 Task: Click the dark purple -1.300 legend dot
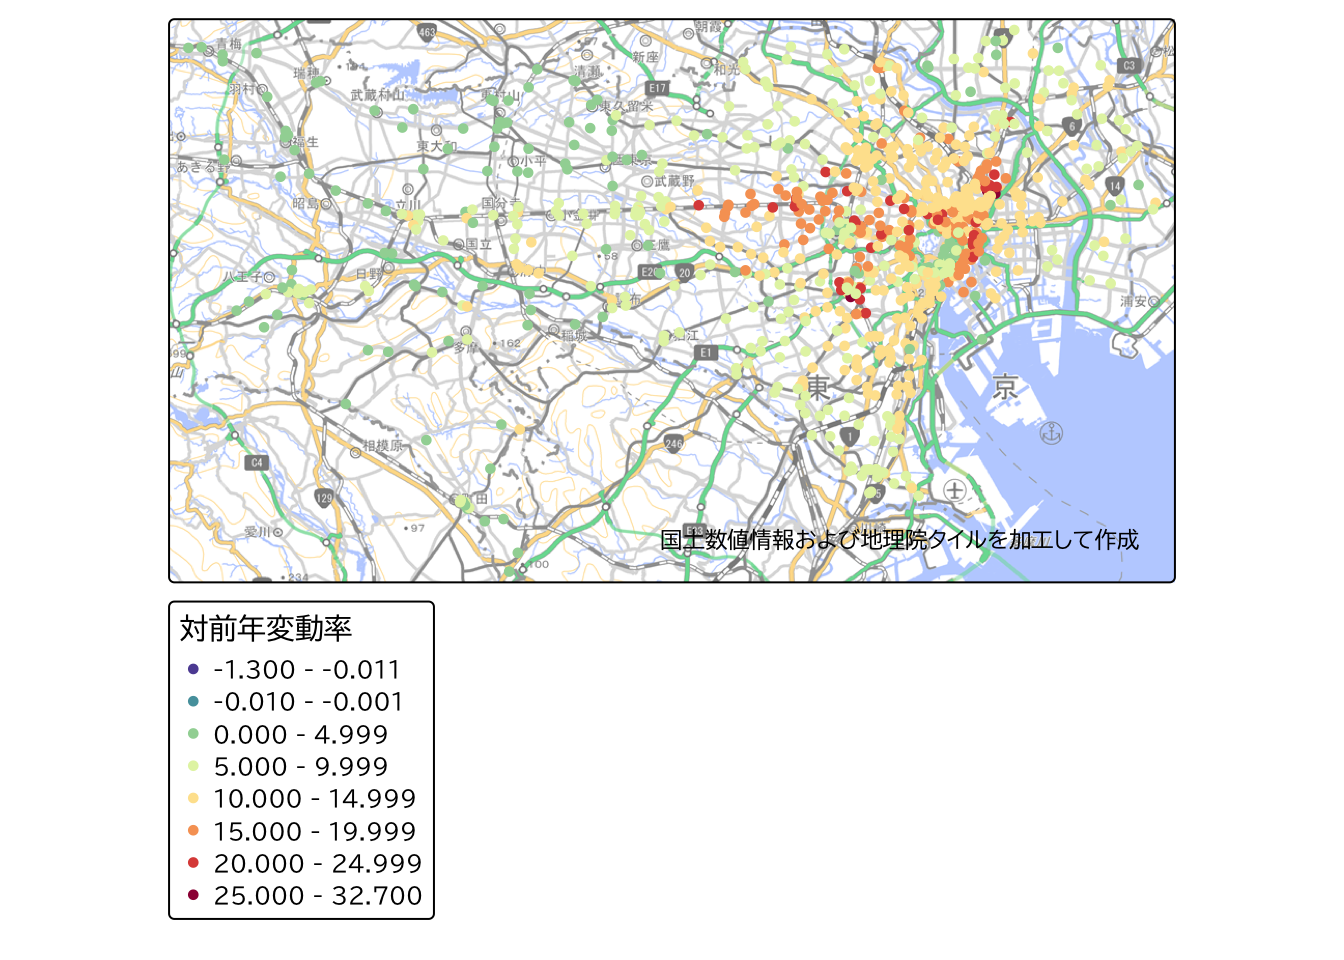coord(193,669)
